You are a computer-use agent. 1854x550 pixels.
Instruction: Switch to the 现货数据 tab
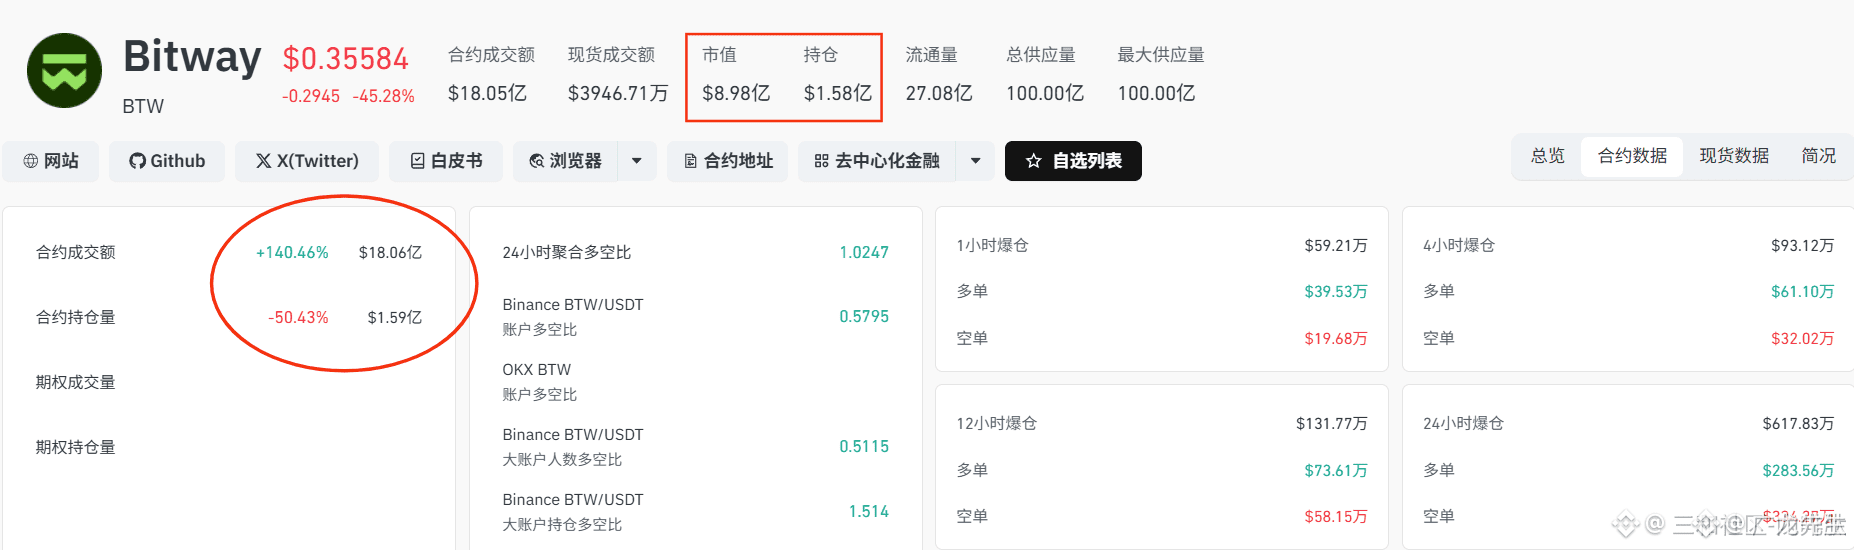tap(1734, 156)
